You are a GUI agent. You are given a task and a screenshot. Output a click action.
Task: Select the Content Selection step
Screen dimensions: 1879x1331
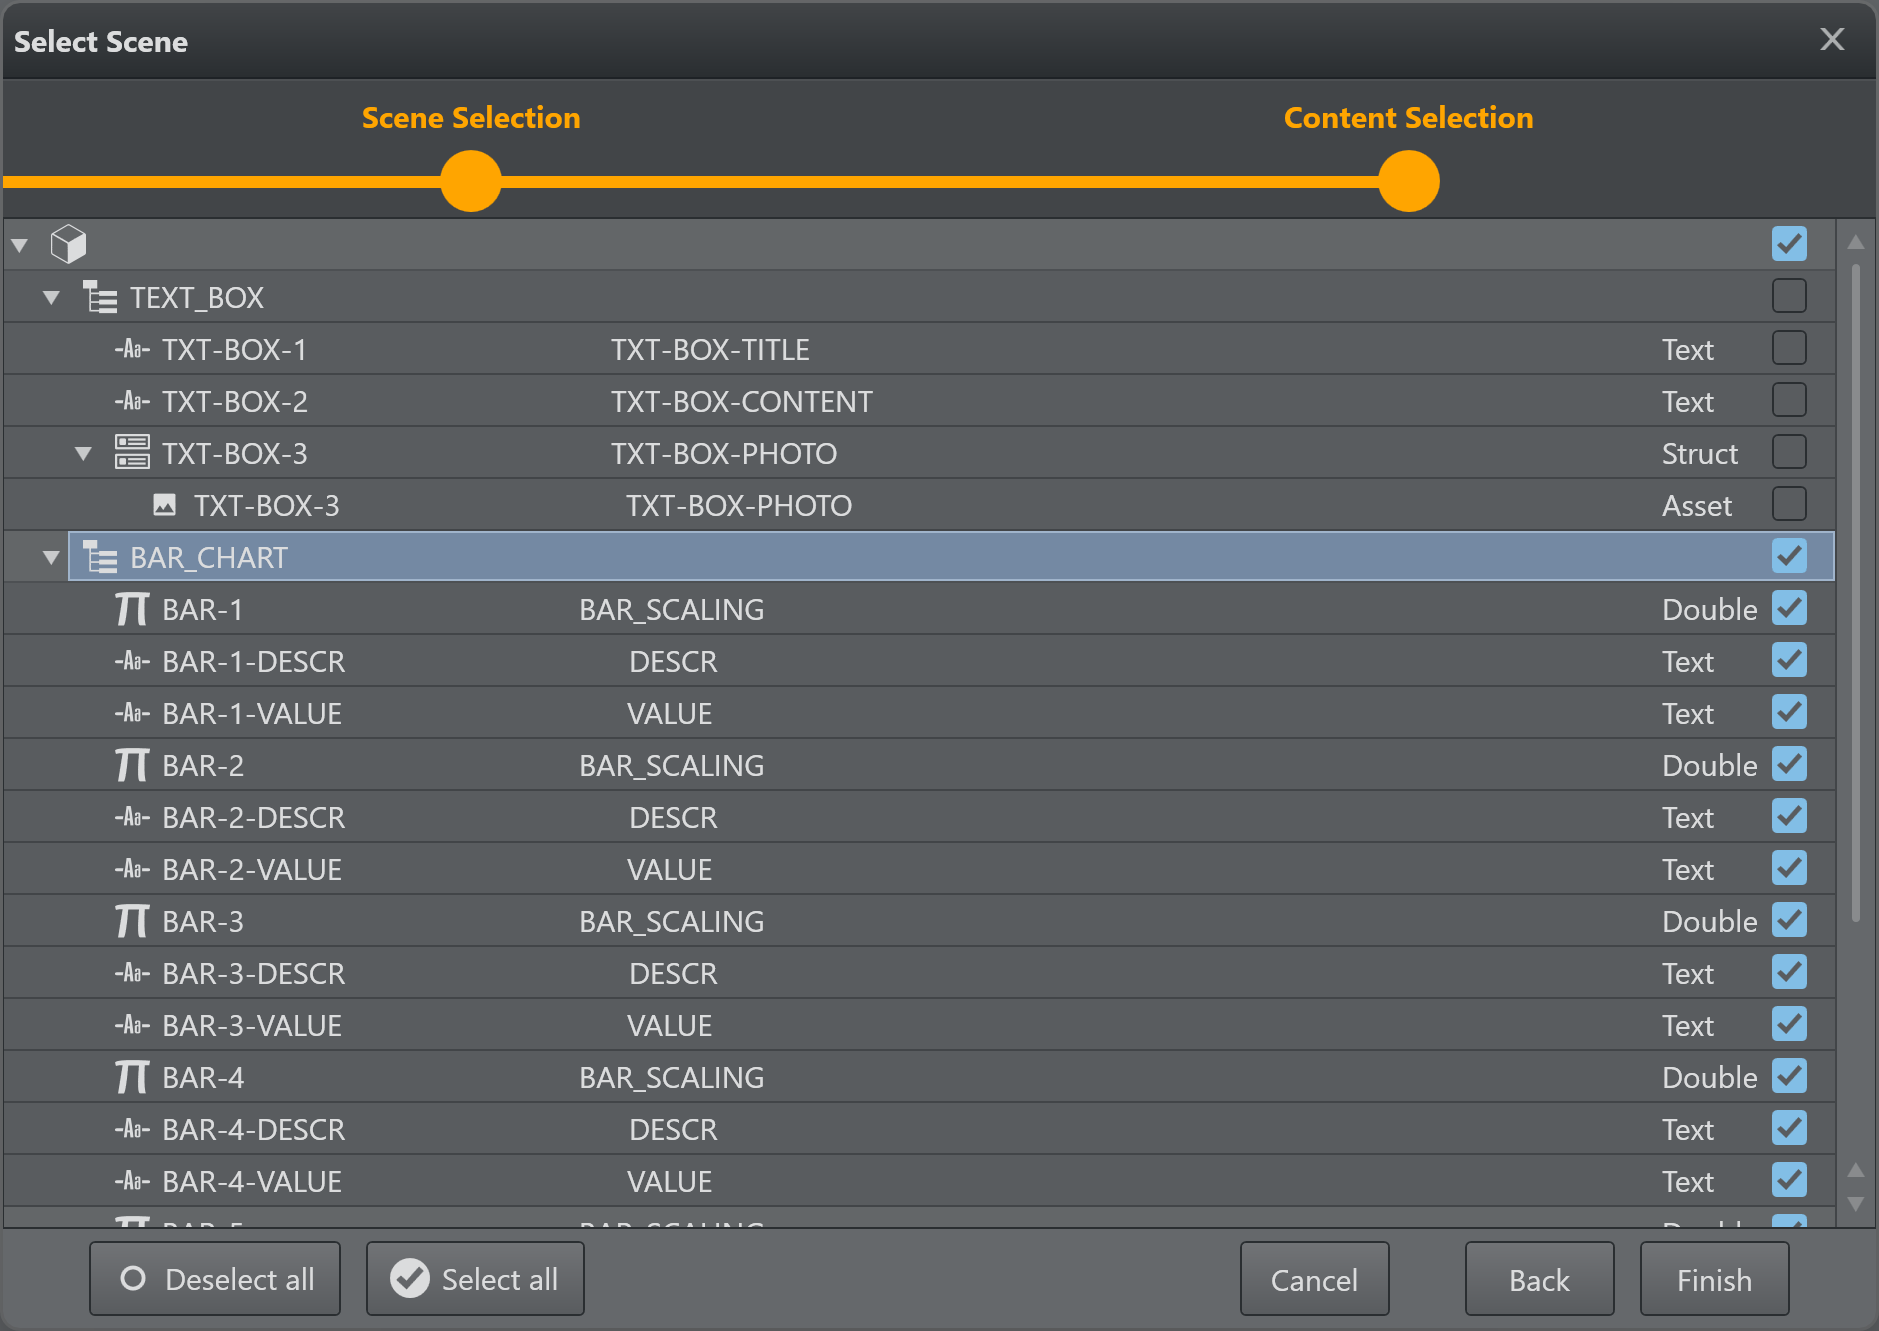[1407, 118]
